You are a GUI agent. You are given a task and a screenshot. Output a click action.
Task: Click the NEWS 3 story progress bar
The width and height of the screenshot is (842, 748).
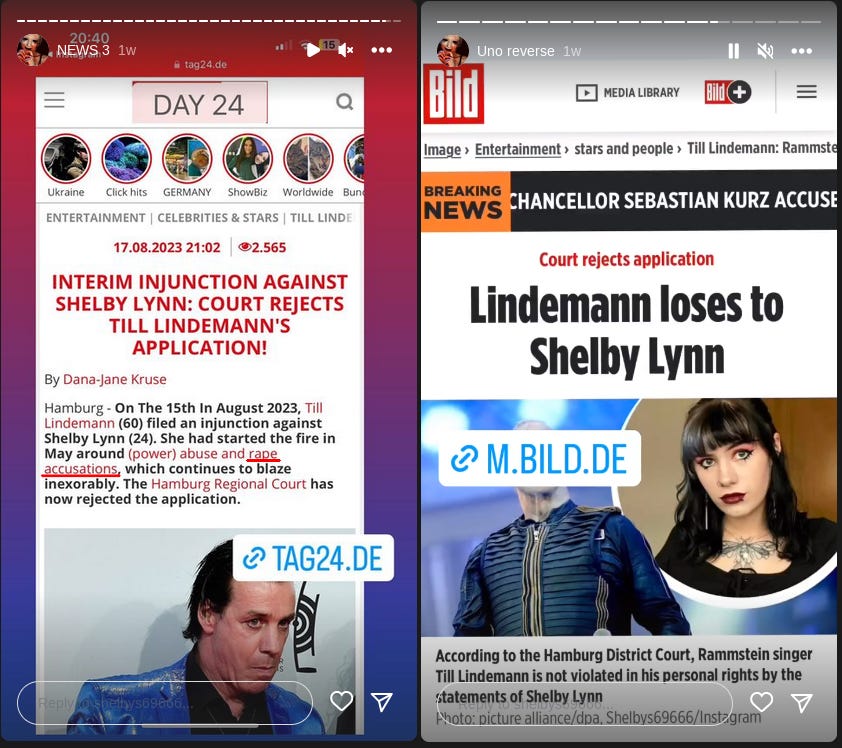pos(209,21)
